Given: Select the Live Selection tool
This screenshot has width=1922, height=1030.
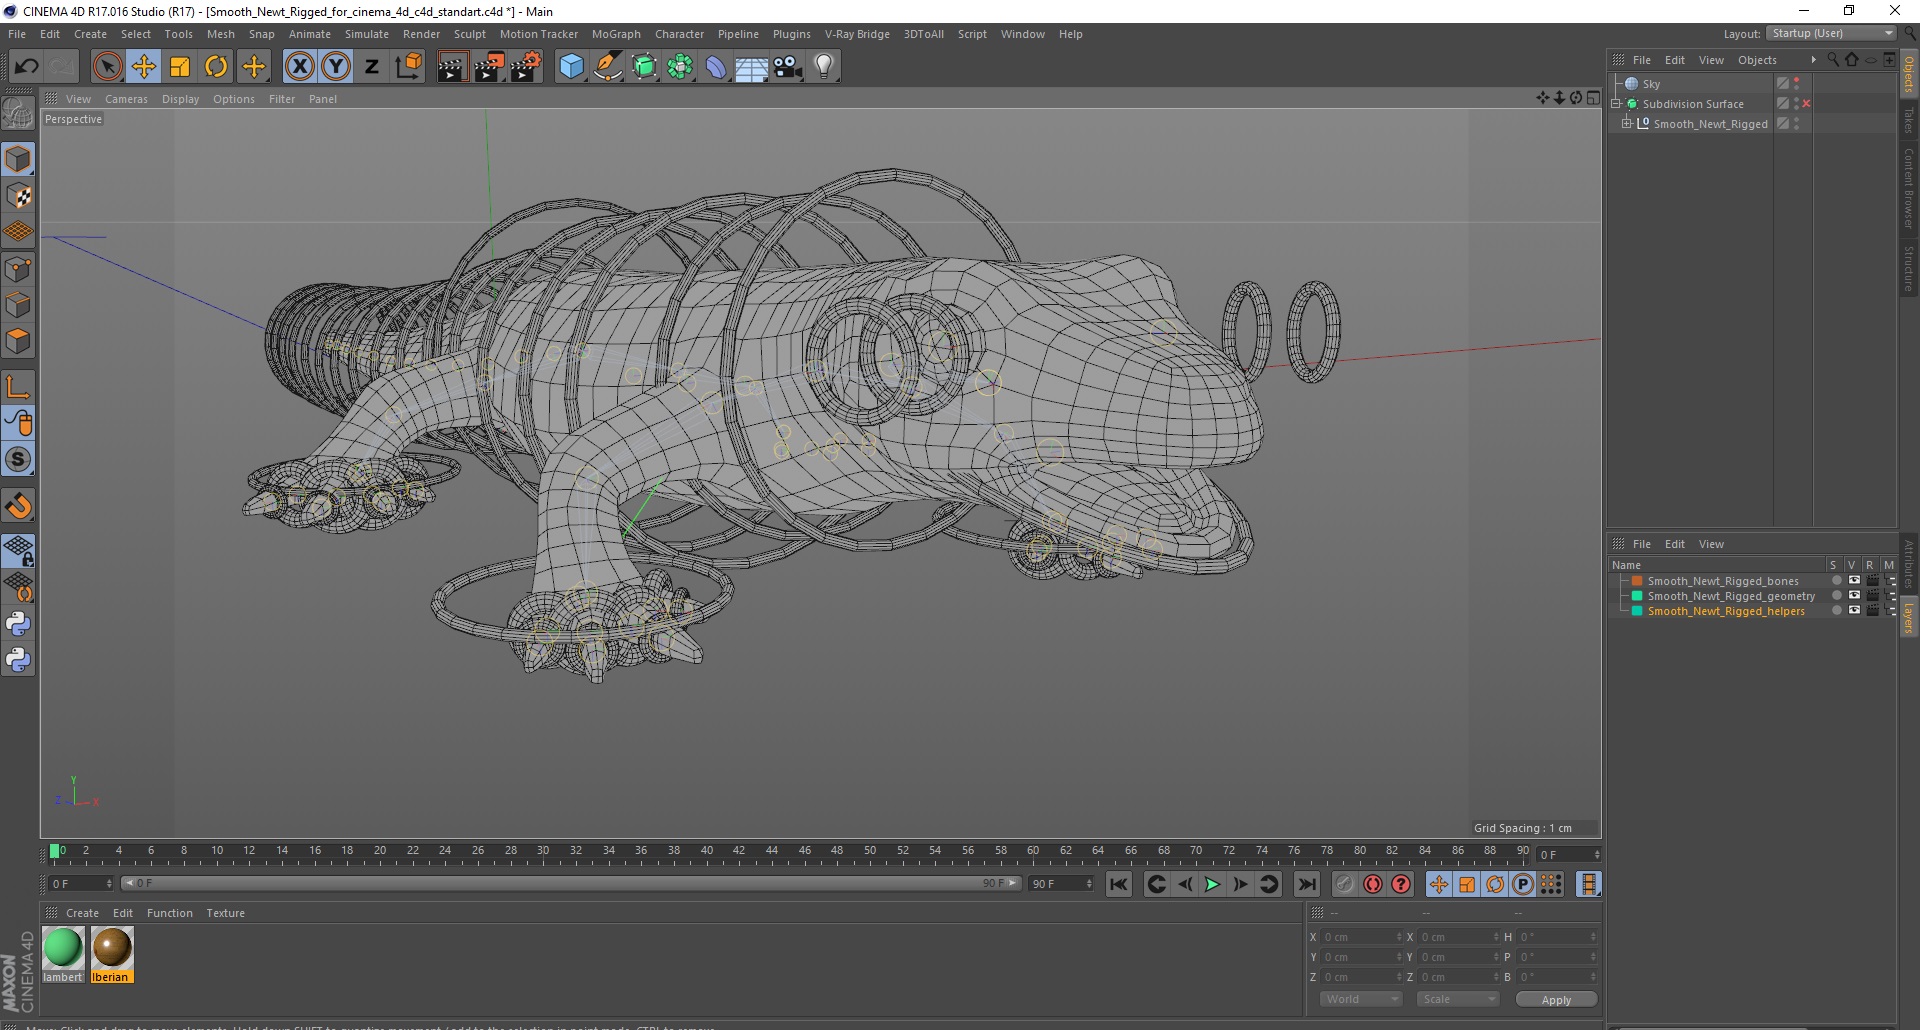Looking at the screenshot, I should point(107,67).
